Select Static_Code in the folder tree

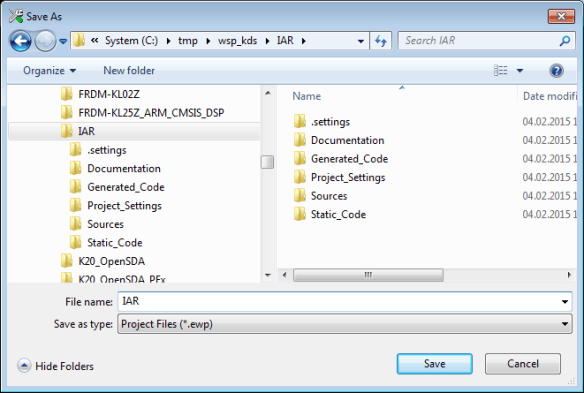[115, 243]
